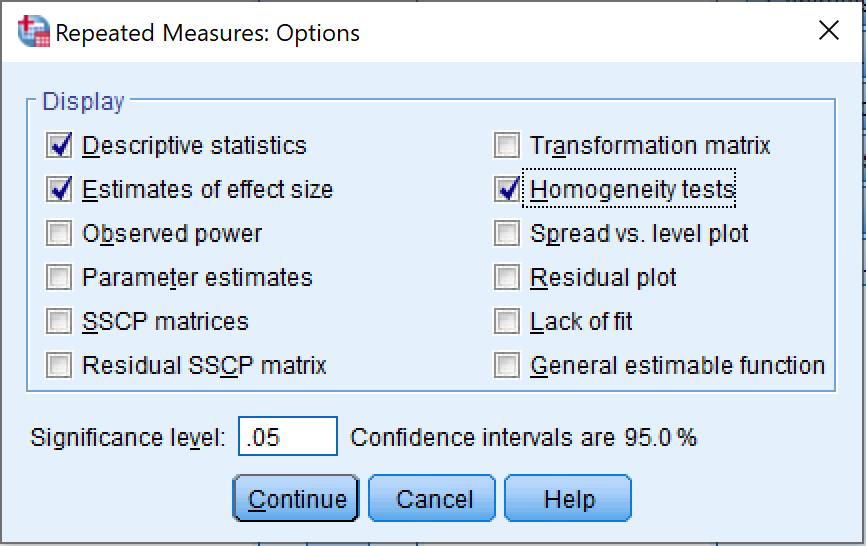
Task: Open Help for this dialog
Action: point(568,499)
